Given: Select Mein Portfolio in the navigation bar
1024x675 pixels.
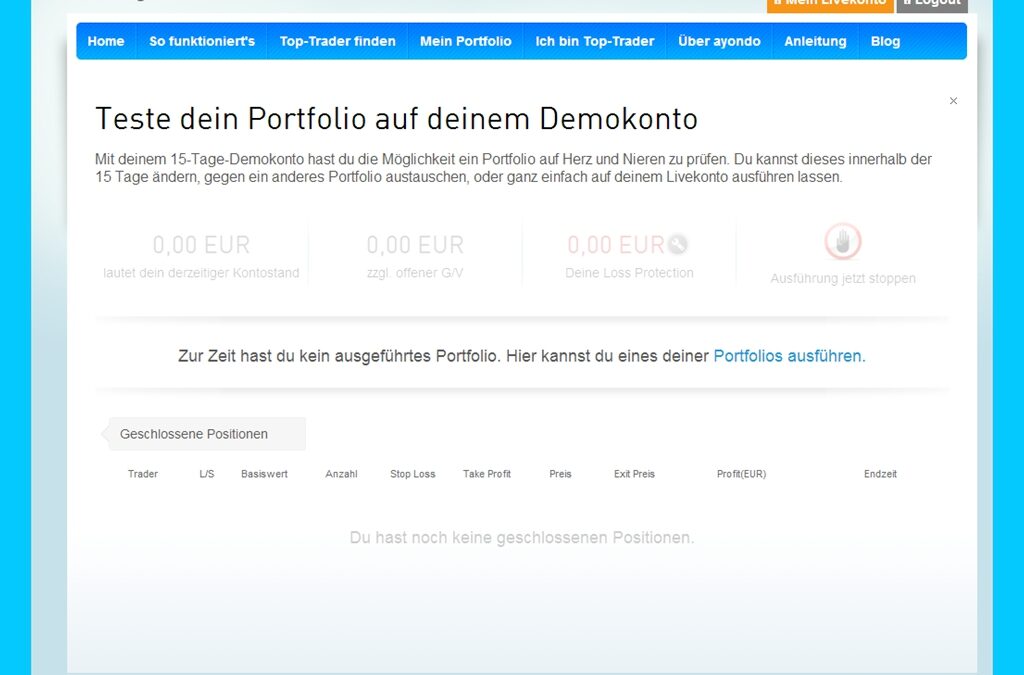Looking at the screenshot, I should [465, 41].
